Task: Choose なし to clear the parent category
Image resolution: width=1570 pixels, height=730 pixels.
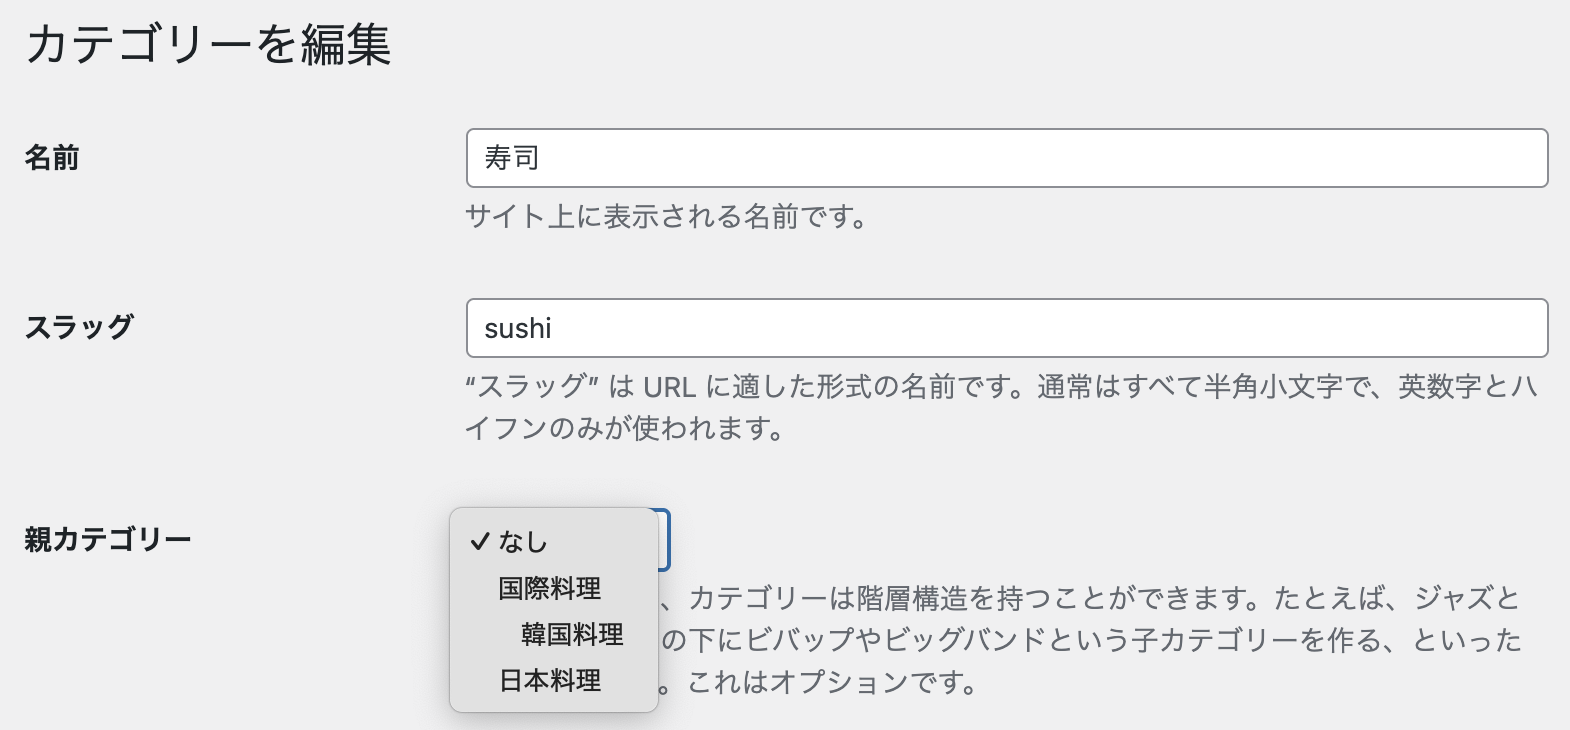Action: click(521, 542)
